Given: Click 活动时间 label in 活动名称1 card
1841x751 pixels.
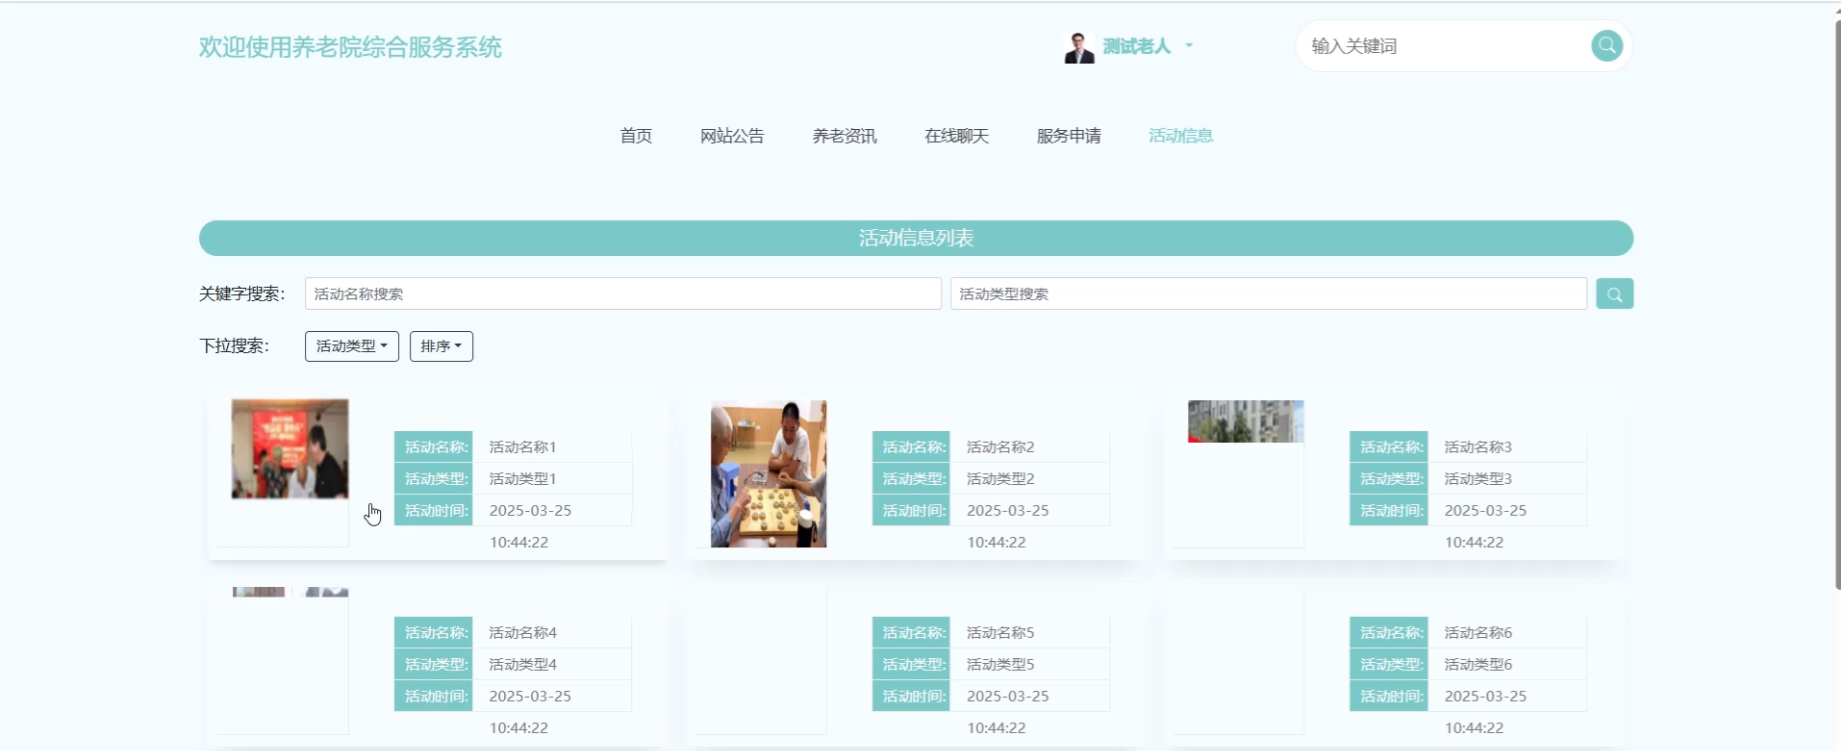Looking at the screenshot, I should pos(434,511).
